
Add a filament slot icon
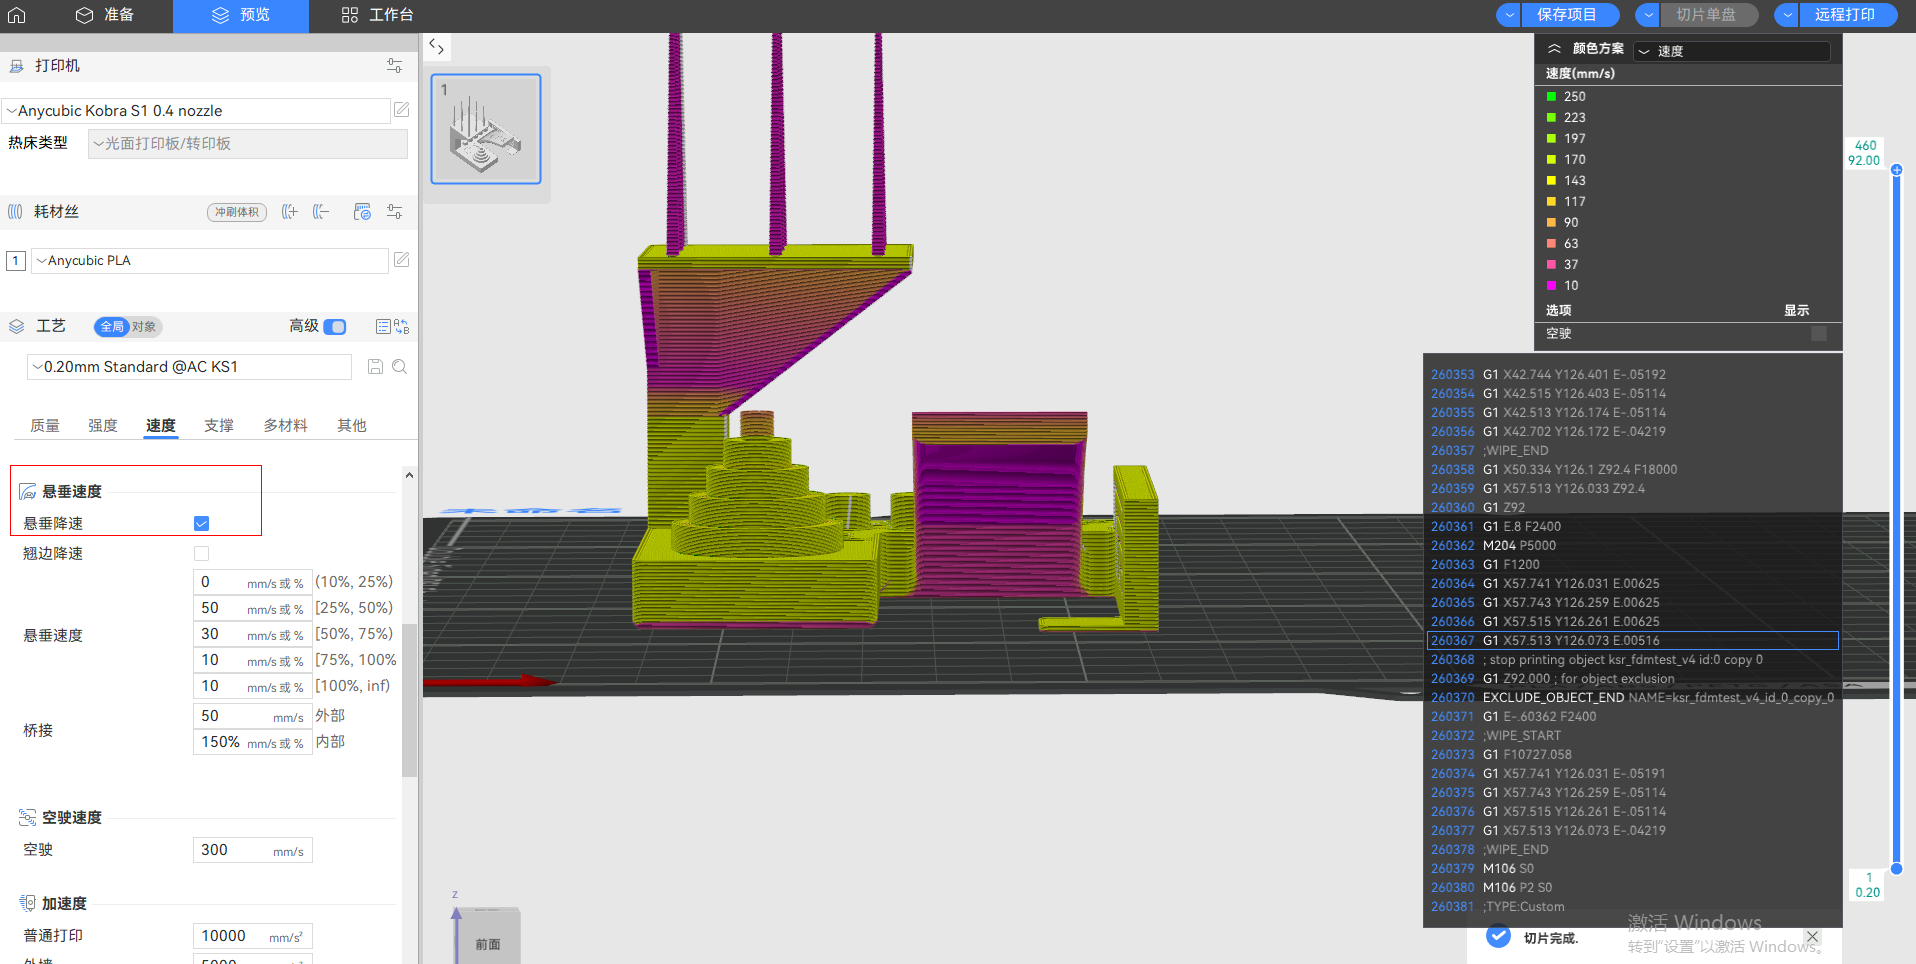[290, 212]
